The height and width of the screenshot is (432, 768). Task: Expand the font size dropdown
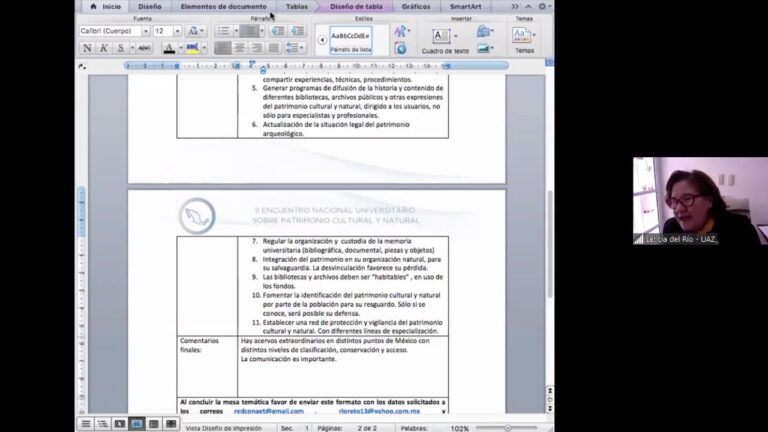177,31
